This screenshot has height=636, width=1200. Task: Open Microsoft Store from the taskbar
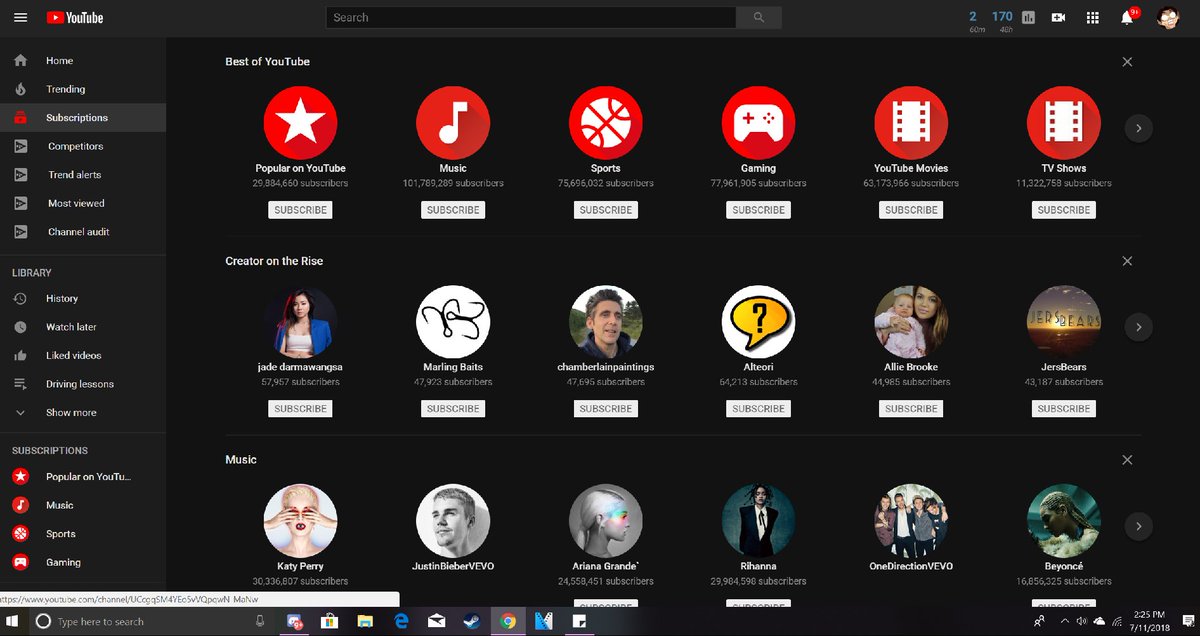[329, 621]
